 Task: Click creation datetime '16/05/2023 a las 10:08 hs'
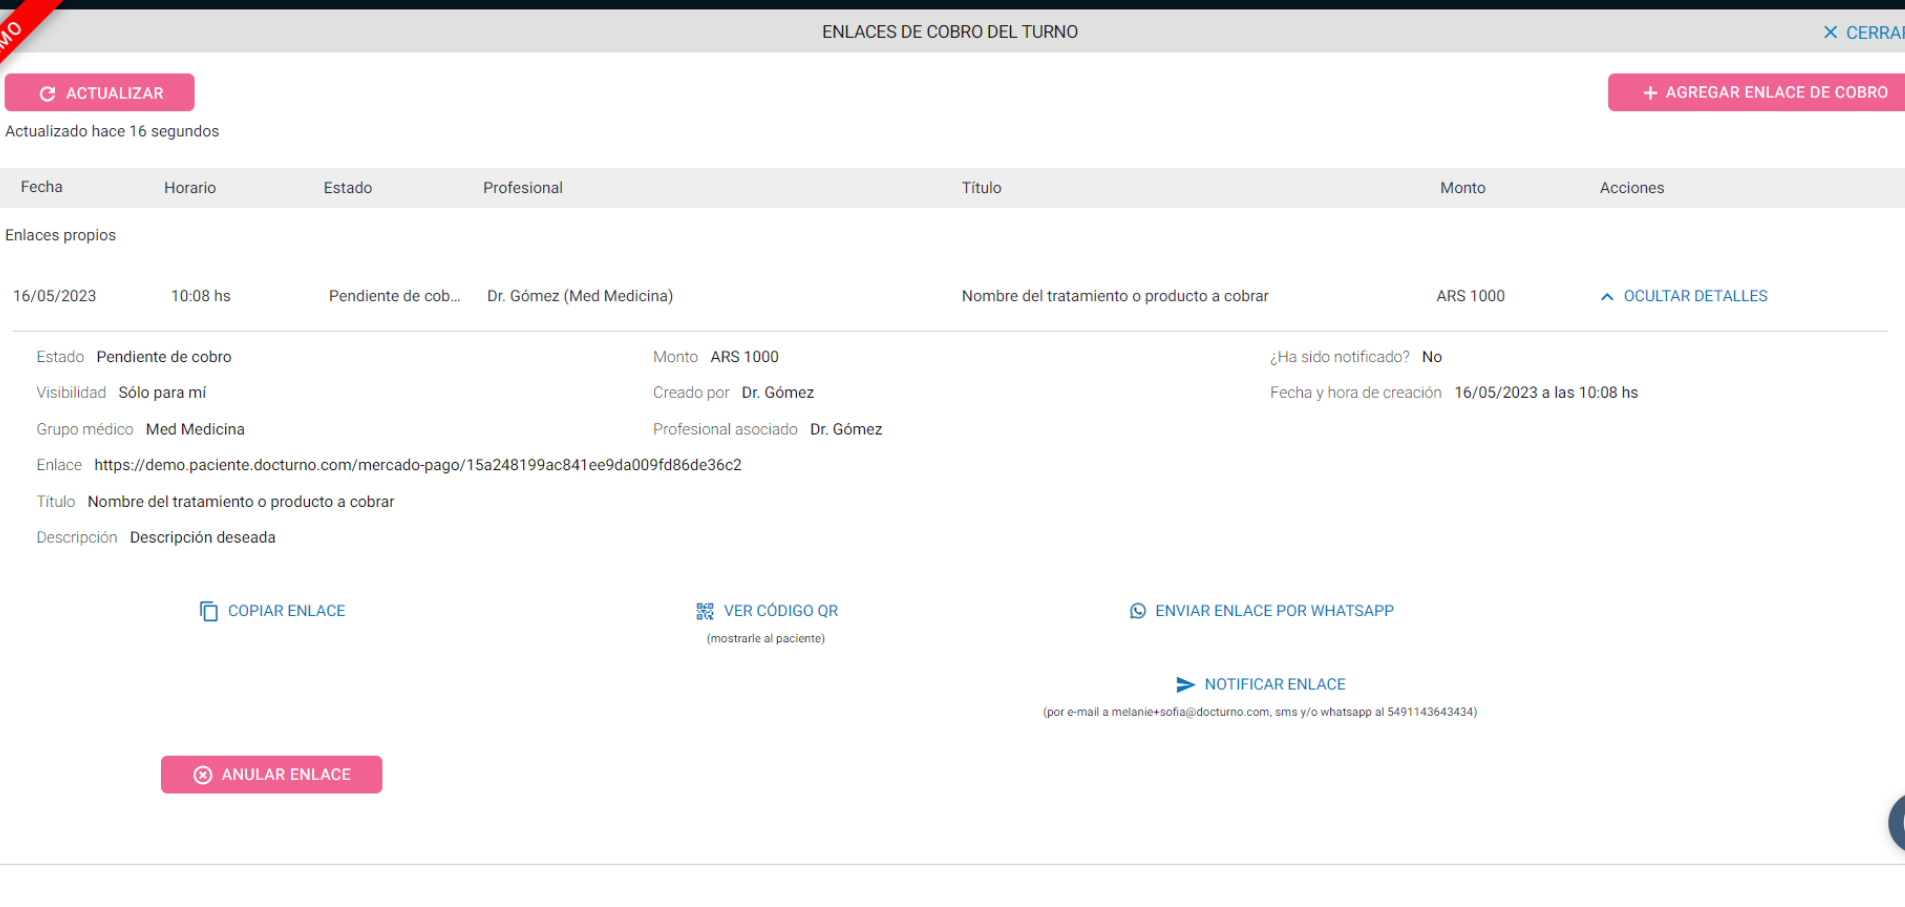point(1546,393)
